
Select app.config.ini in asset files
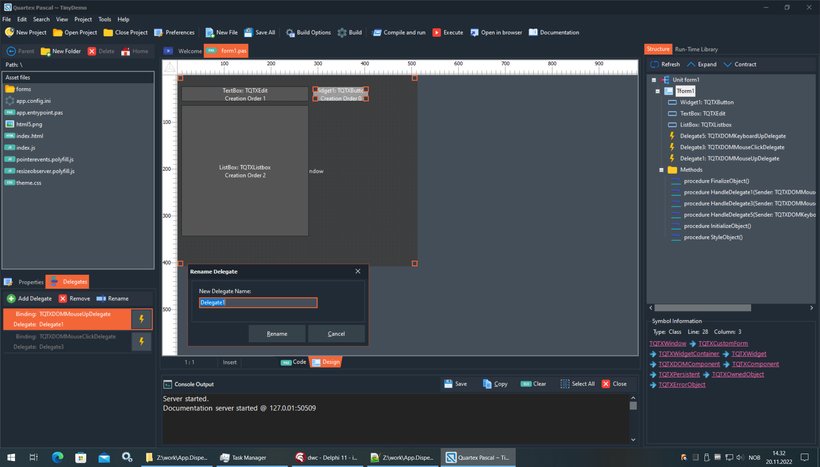coord(28,101)
